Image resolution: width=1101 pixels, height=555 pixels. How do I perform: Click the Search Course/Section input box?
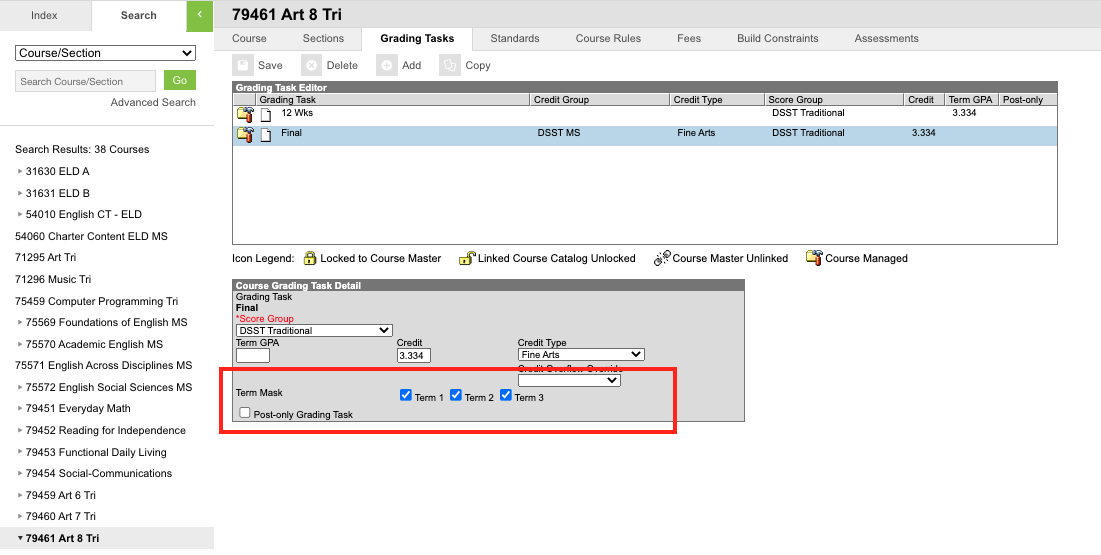click(x=86, y=81)
